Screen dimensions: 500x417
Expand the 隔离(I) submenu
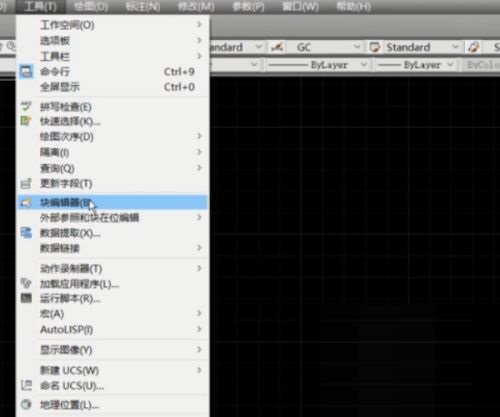coord(113,152)
